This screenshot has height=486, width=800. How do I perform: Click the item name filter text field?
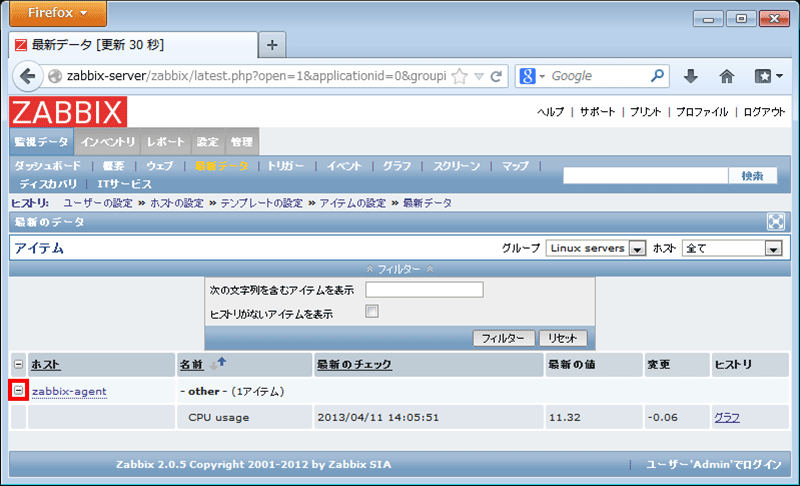424,290
